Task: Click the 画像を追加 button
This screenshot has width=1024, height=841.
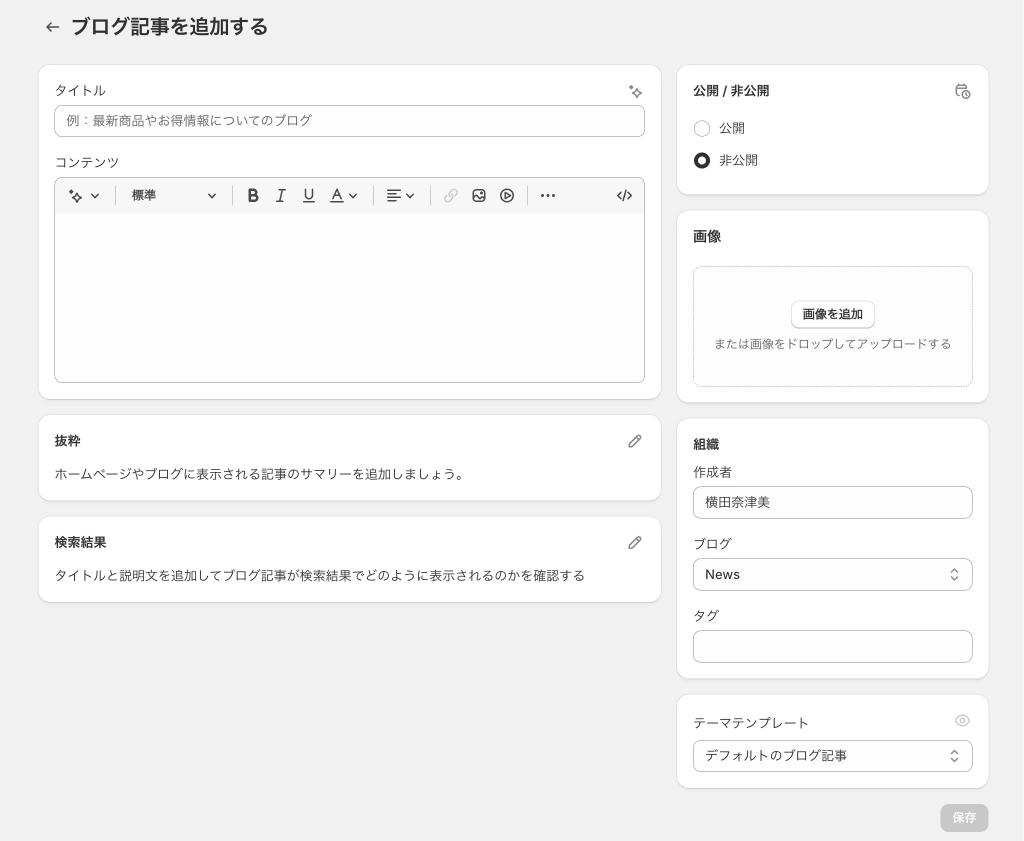Action: tap(832, 314)
